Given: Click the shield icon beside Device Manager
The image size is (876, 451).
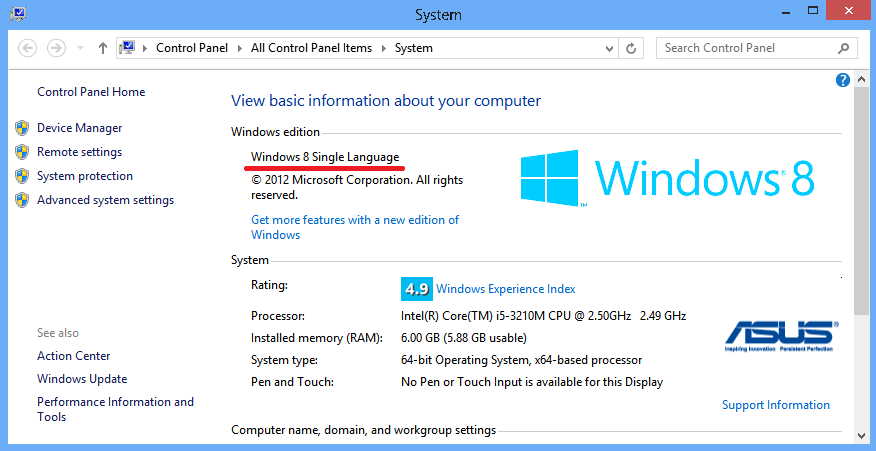Looking at the screenshot, I should click(x=22, y=128).
